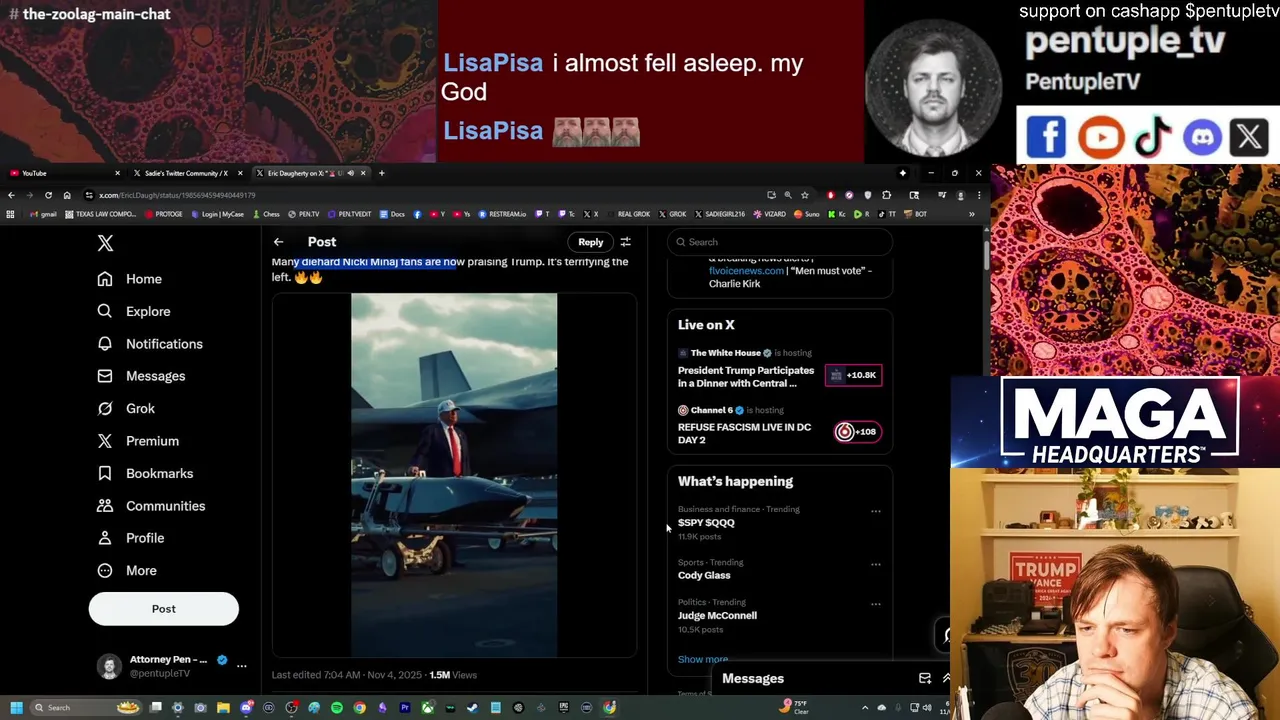Expand the bookmarks overflow chevron
The height and width of the screenshot is (720, 1280).
tap(971, 214)
